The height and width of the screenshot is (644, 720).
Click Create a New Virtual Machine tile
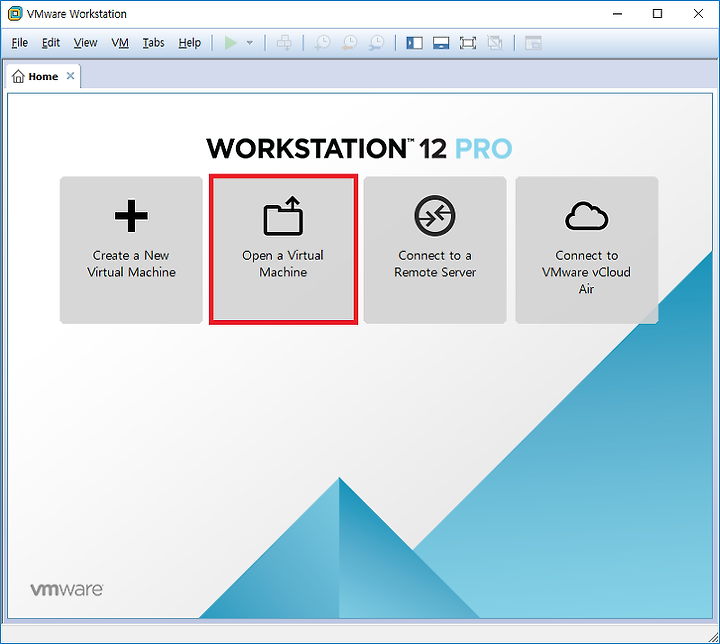131,250
